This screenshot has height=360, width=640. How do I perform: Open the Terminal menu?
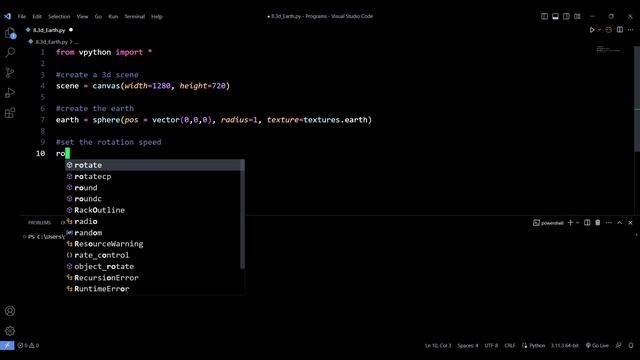[x=135, y=17]
